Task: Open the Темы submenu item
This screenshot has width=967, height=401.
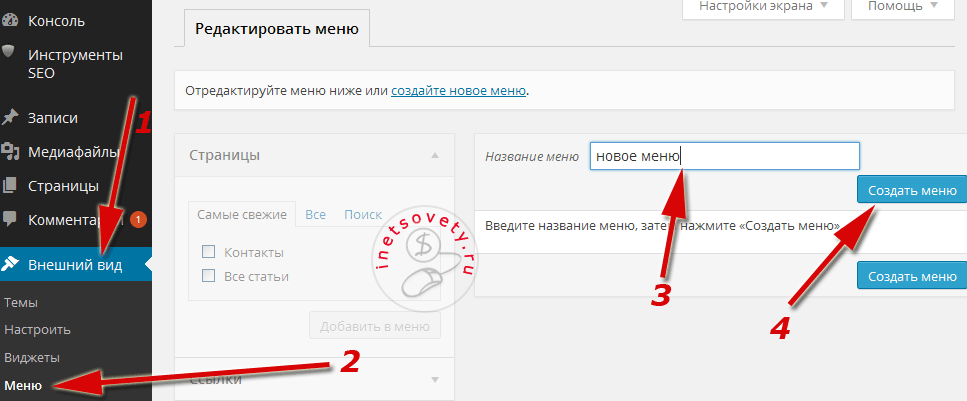Action: click(x=21, y=303)
